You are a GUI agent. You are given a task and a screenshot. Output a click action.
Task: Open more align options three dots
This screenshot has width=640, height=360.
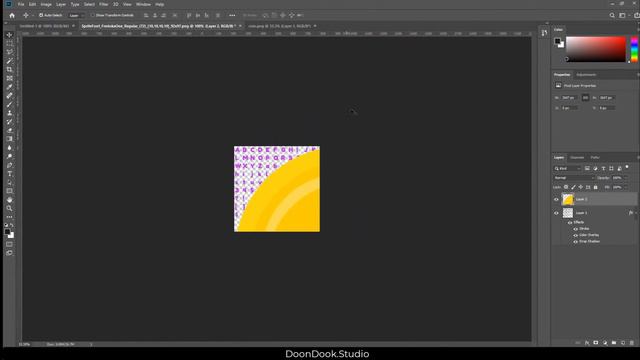(232, 16)
